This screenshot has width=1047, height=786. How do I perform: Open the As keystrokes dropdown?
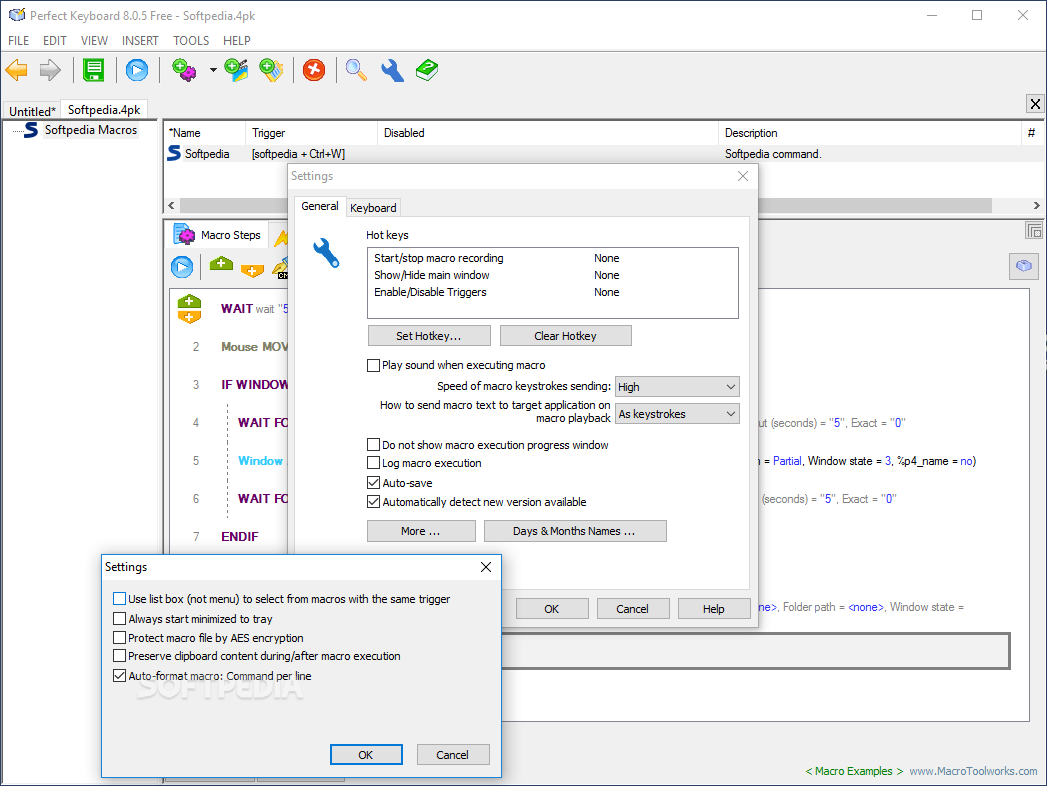click(677, 414)
